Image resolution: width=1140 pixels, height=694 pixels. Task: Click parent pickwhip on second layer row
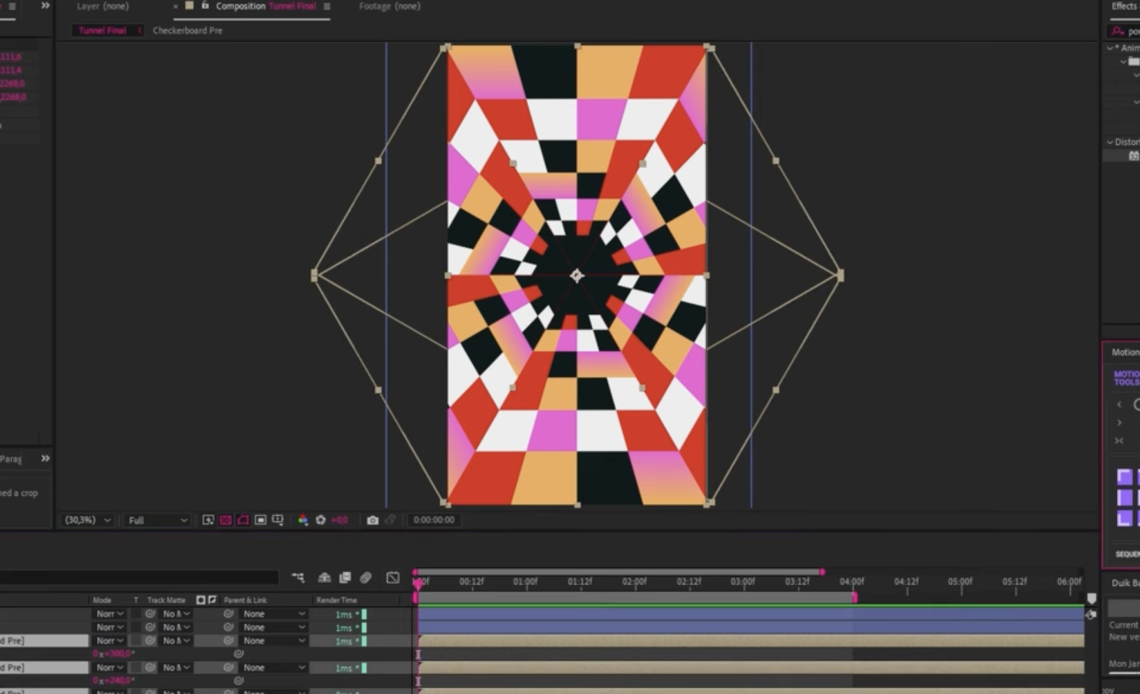pyautogui.click(x=228, y=627)
